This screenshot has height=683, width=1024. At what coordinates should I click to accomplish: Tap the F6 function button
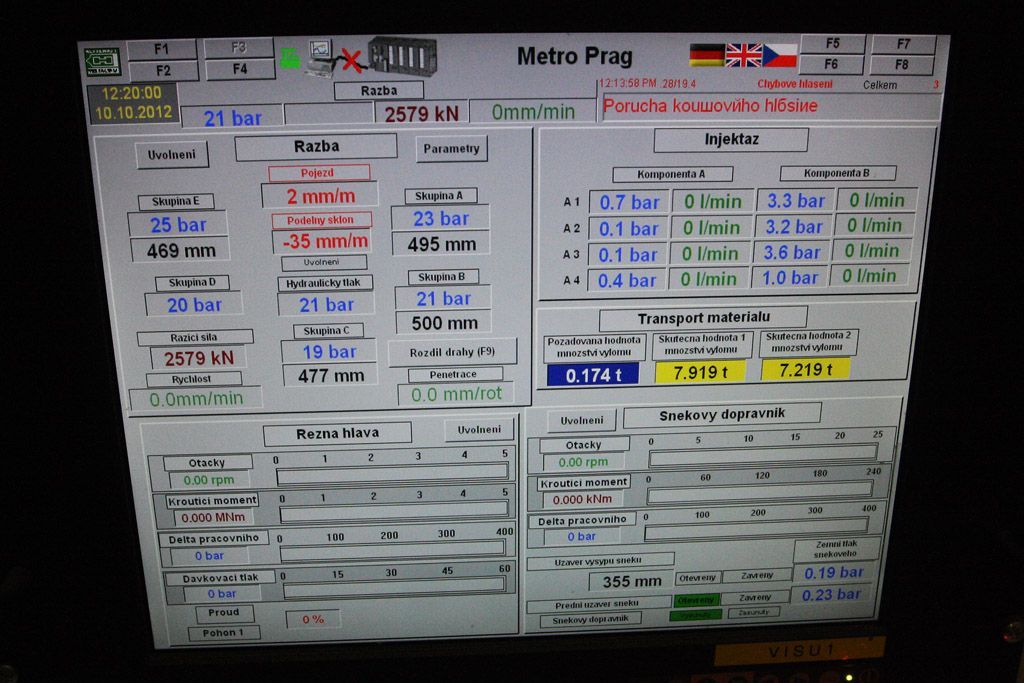coord(831,64)
